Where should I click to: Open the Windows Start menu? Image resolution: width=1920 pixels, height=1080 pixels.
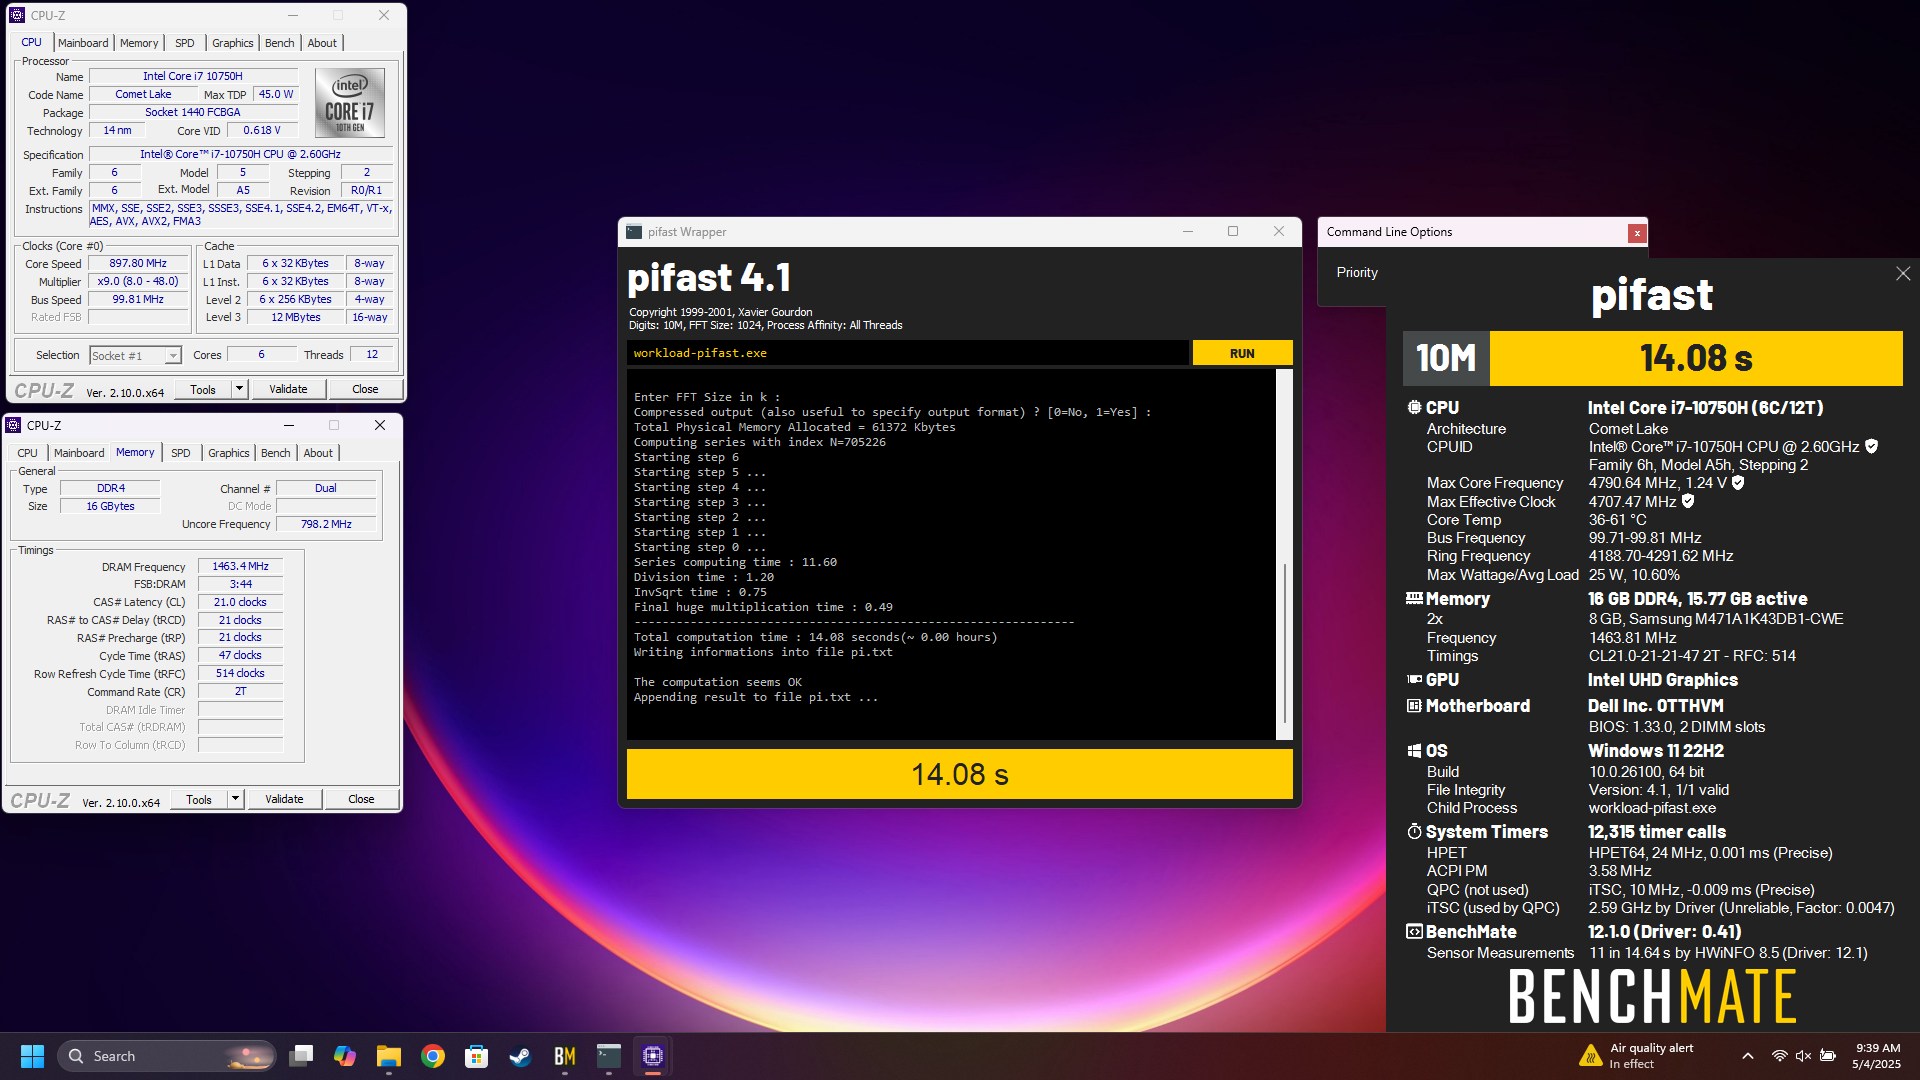pos(32,1056)
